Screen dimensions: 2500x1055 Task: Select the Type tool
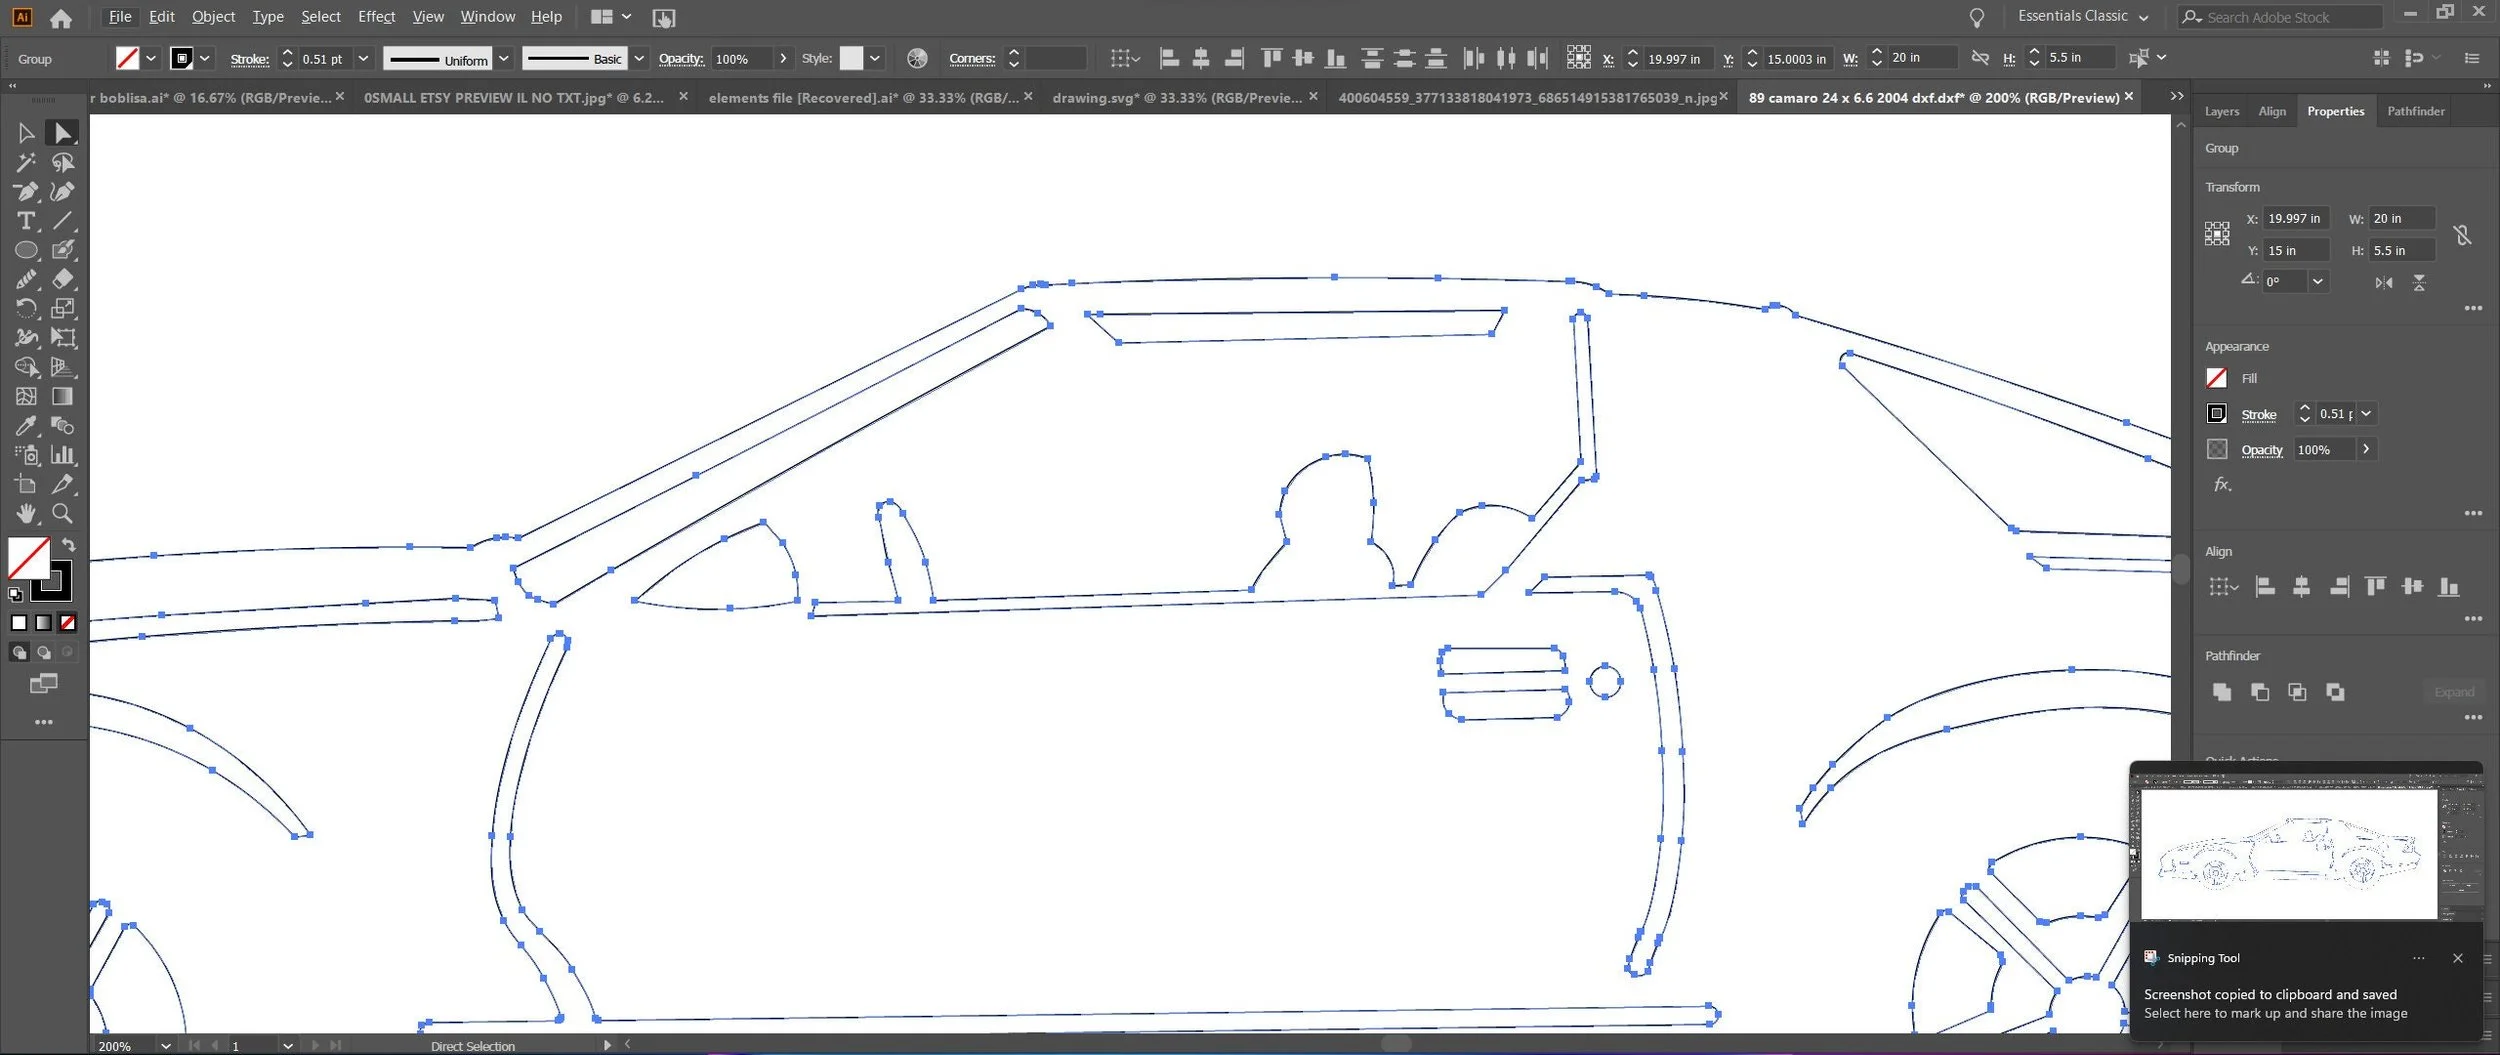coord(26,221)
